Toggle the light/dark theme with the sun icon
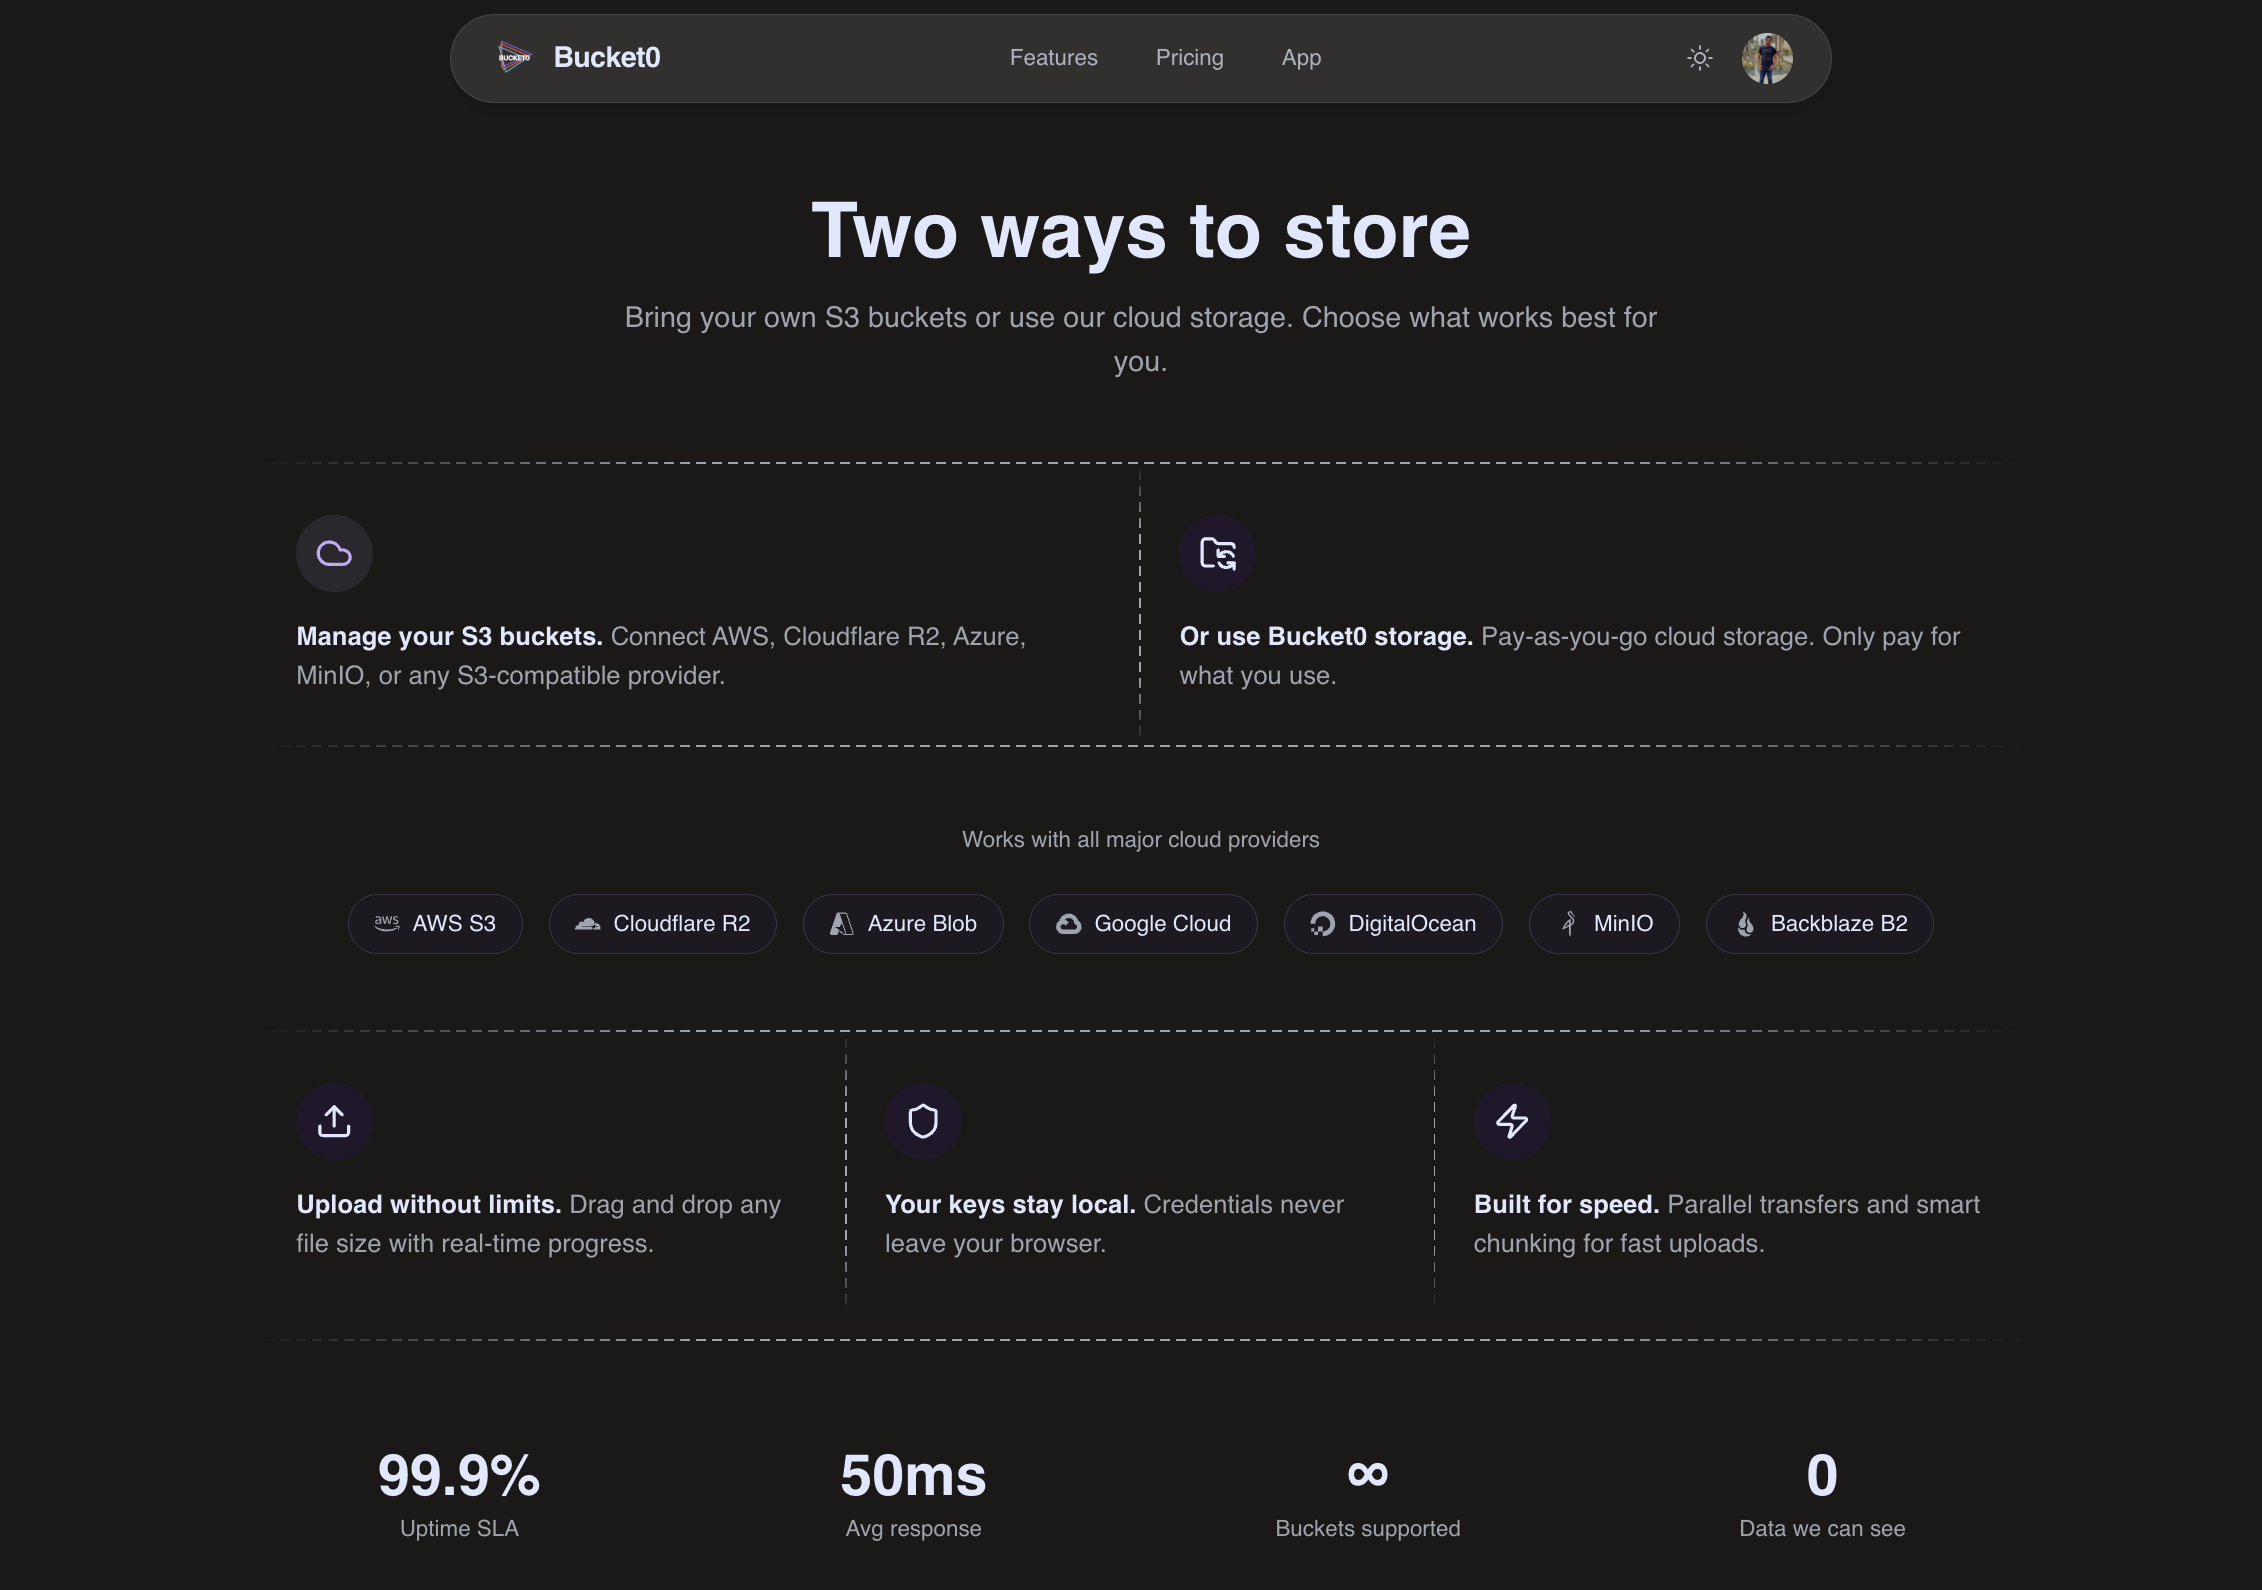The width and height of the screenshot is (2262, 1590). coord(1699,59)
